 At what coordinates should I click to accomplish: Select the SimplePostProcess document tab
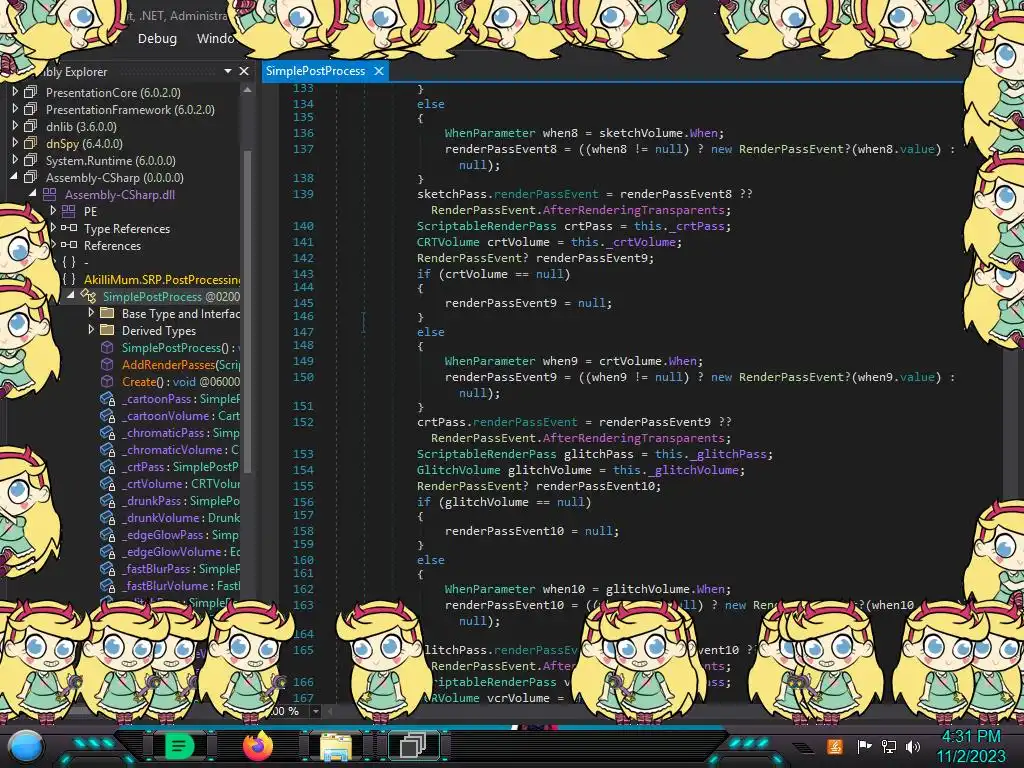click(x=315, y=71)
